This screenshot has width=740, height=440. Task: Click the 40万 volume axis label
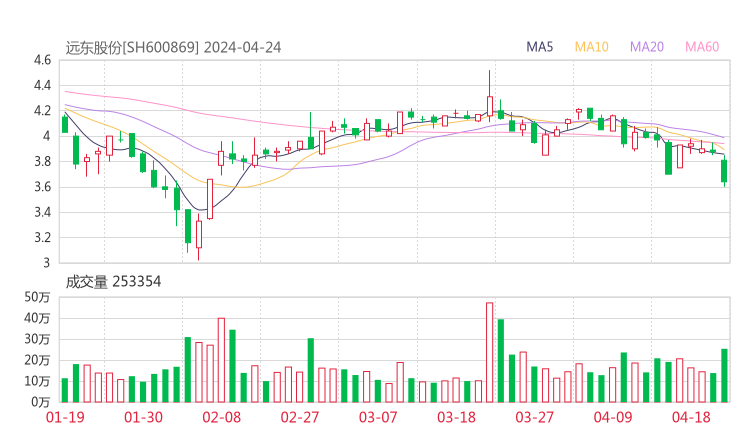[37, 318]
